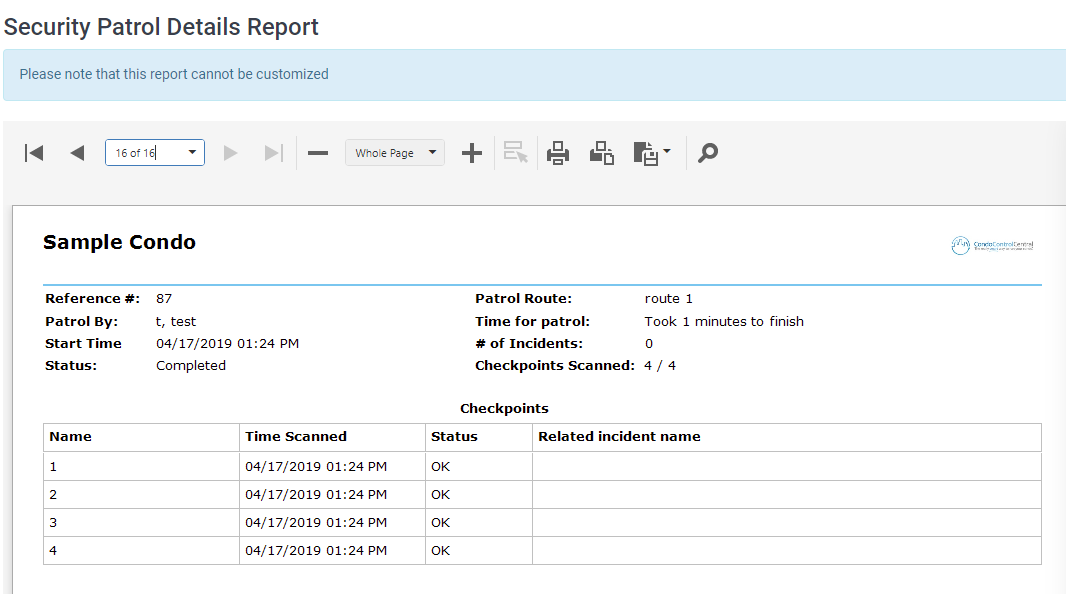This screenshot has height=594, width=1066.
Task: Zoom out with the minus button
Action: pos(318,153)
